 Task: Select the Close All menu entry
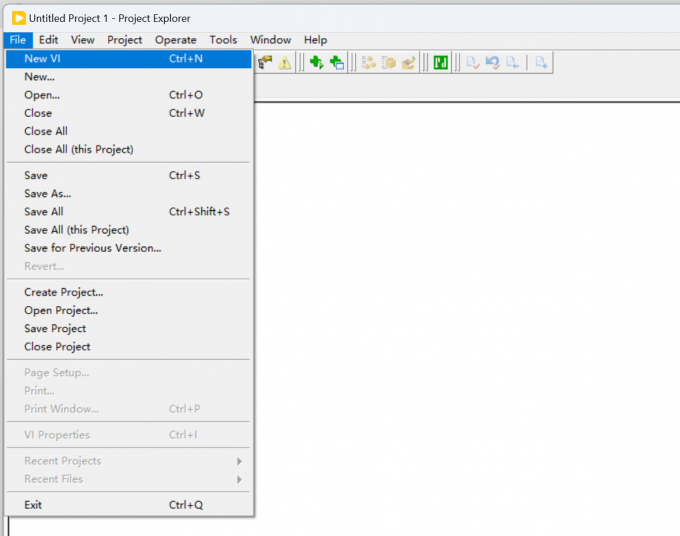click(128, 131)
